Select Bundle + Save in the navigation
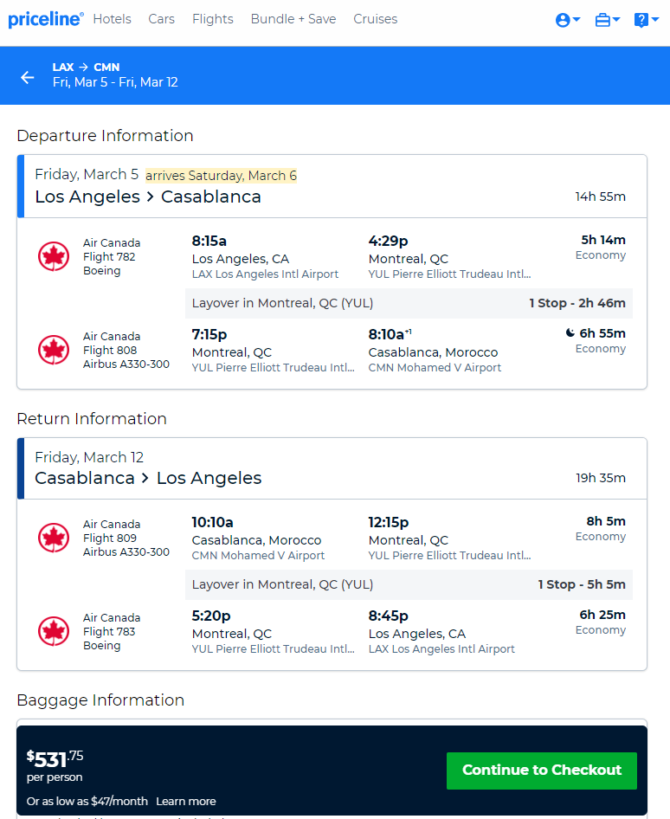670x819 pixels. [x=293, y=19]
